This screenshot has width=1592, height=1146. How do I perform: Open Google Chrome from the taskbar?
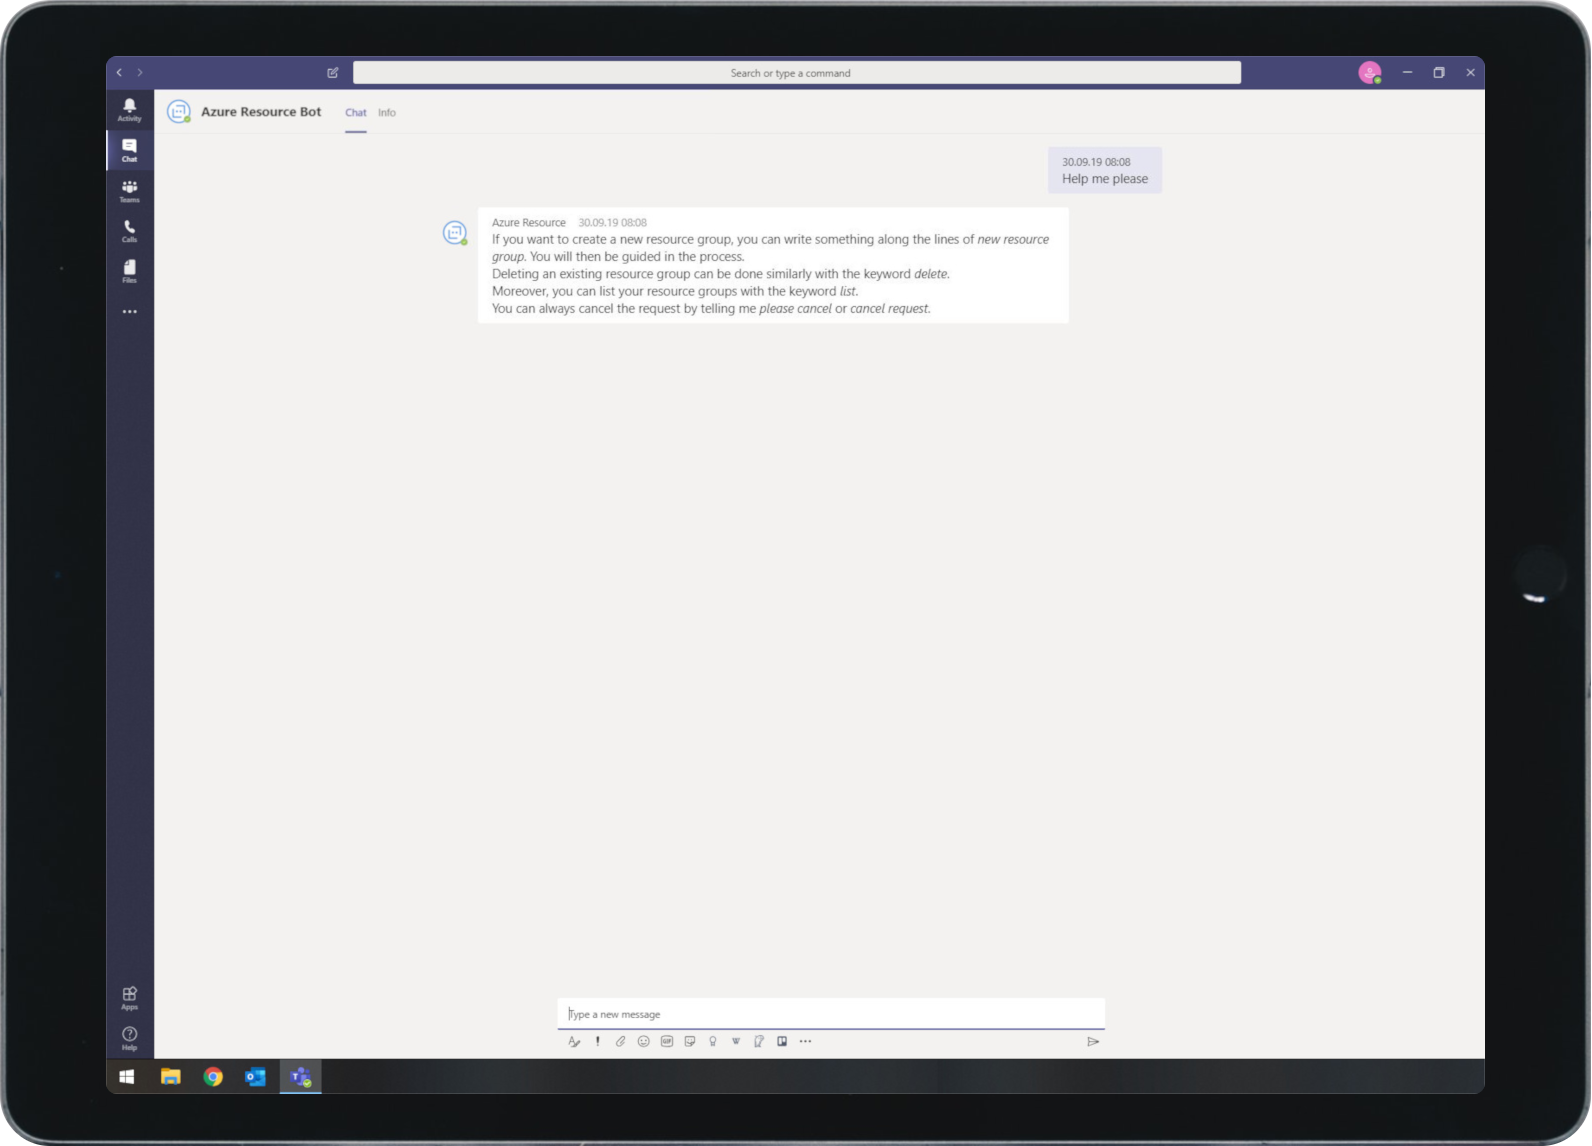(213, 1077)
